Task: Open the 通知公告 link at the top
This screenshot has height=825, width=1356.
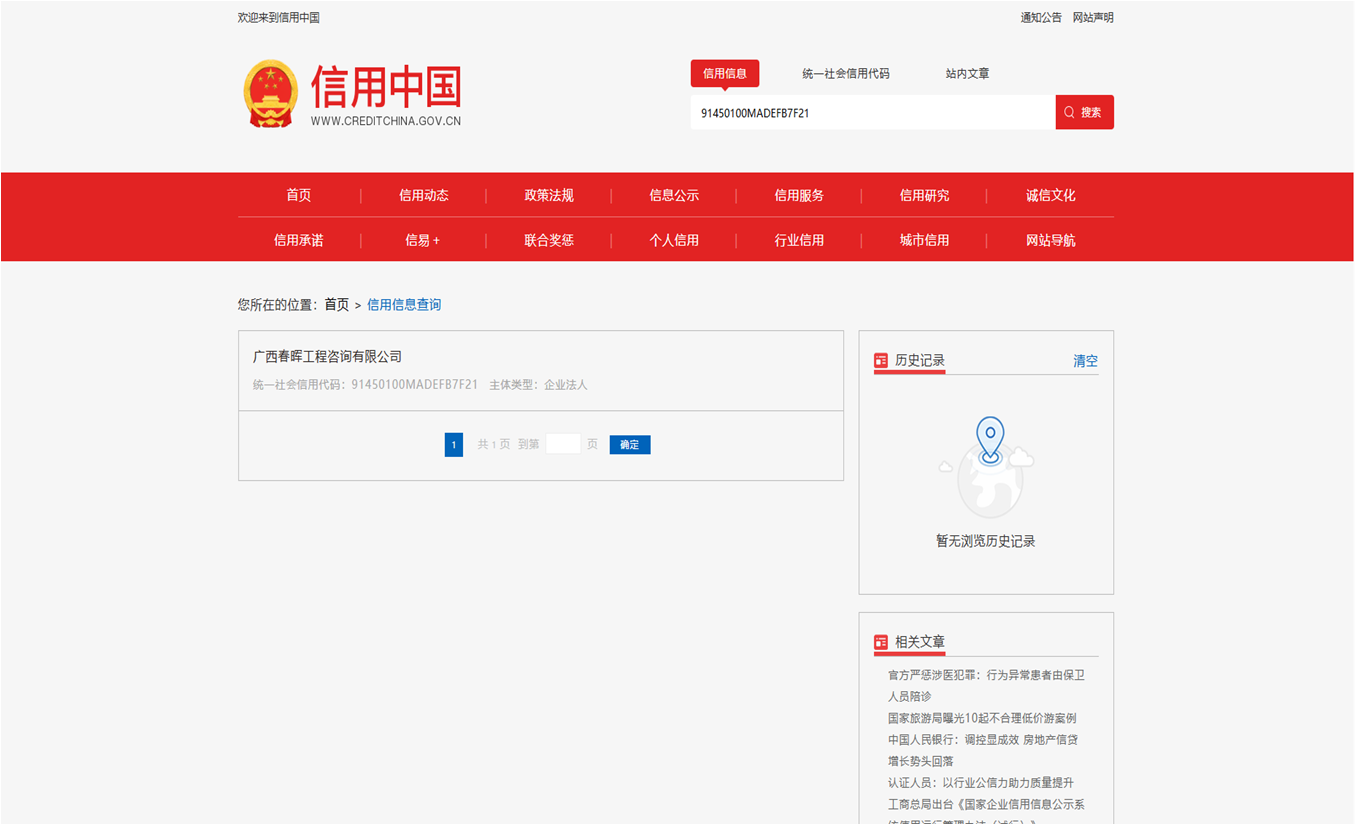Action: click(x=1040, y=17)
